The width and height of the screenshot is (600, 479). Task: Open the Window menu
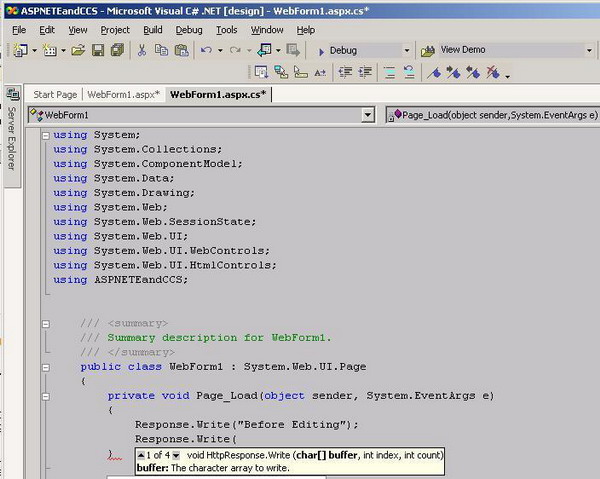[267, 30]
